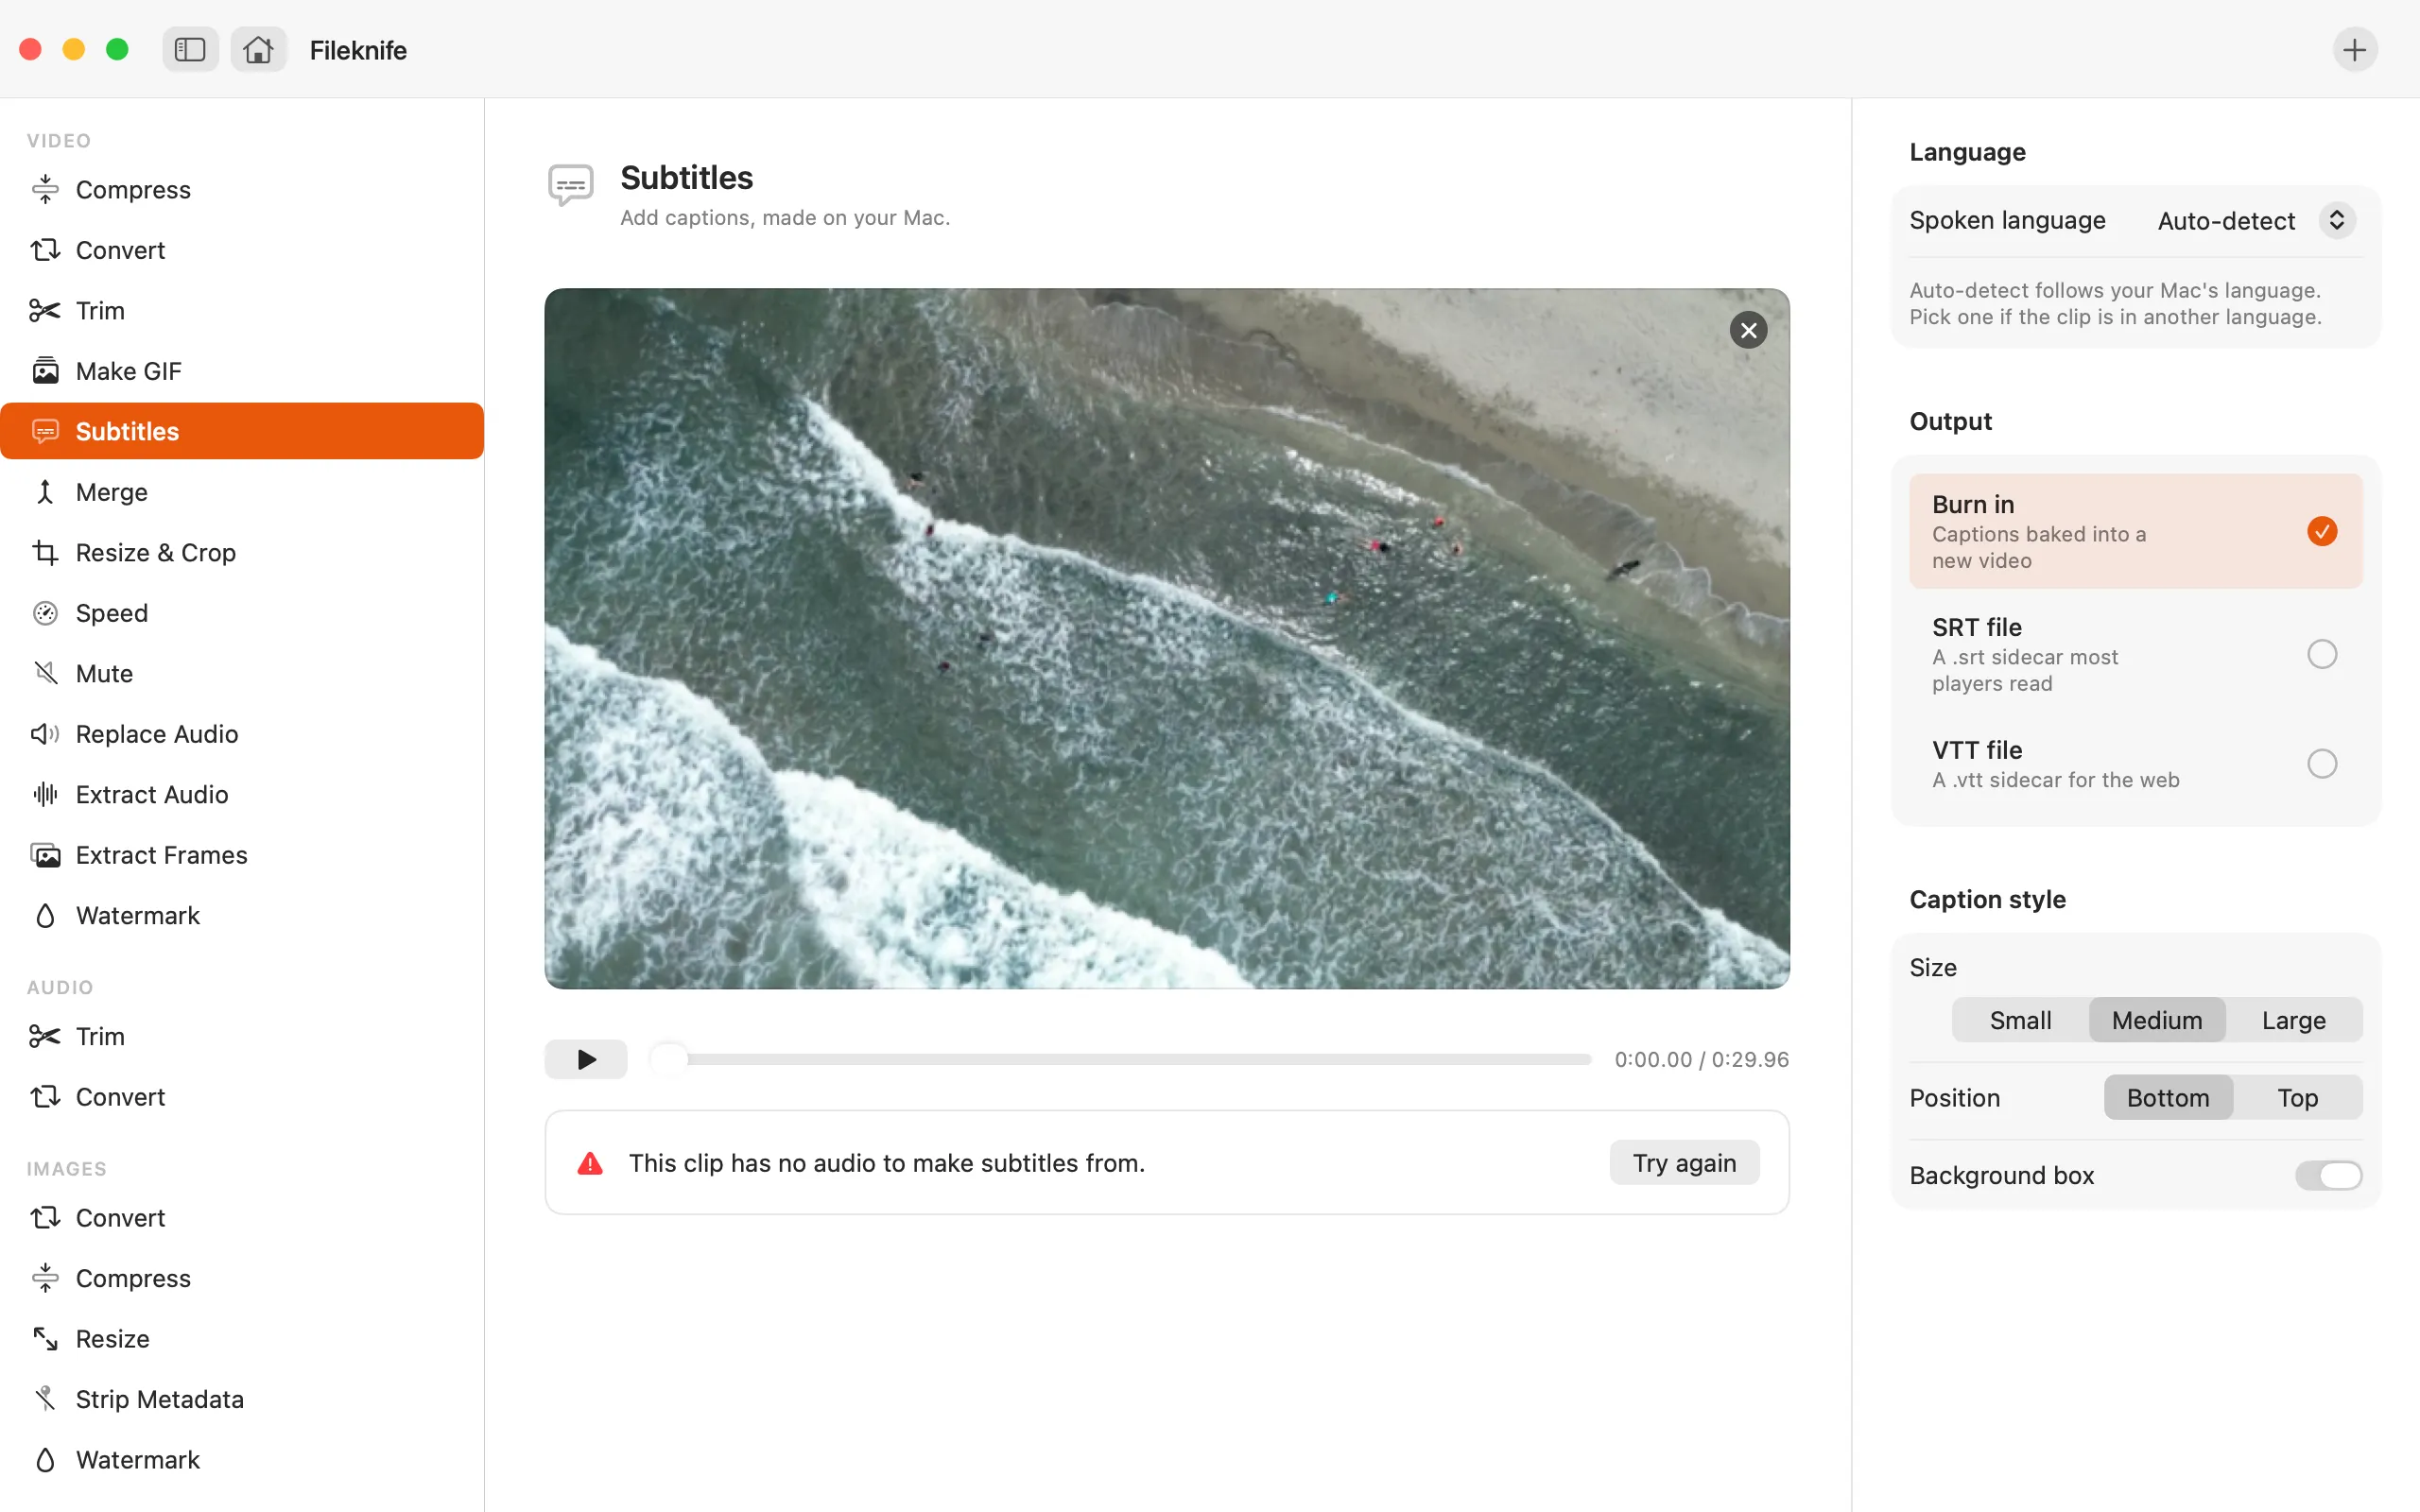Open the Replace Audio tool
The height and width of the screenshot is (1512, 2420).
coord(242,734)
